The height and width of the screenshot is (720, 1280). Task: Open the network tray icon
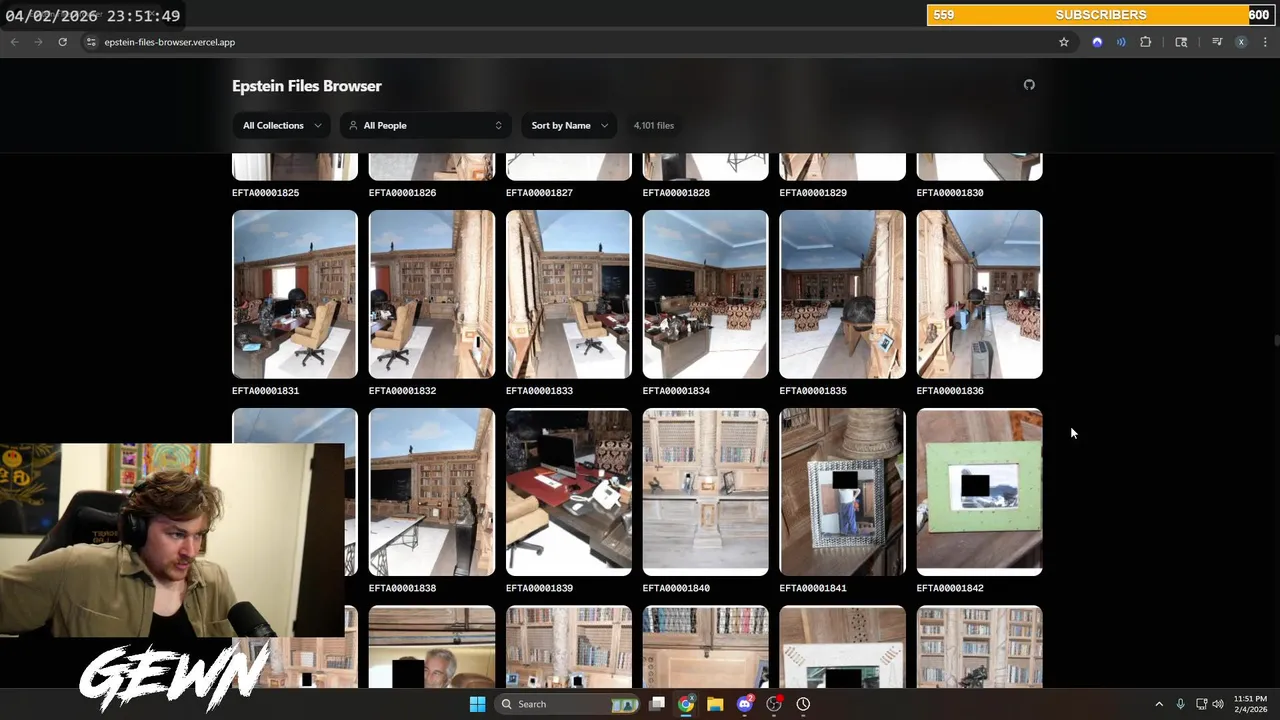pyautogui.click(x=1201, y=704)
